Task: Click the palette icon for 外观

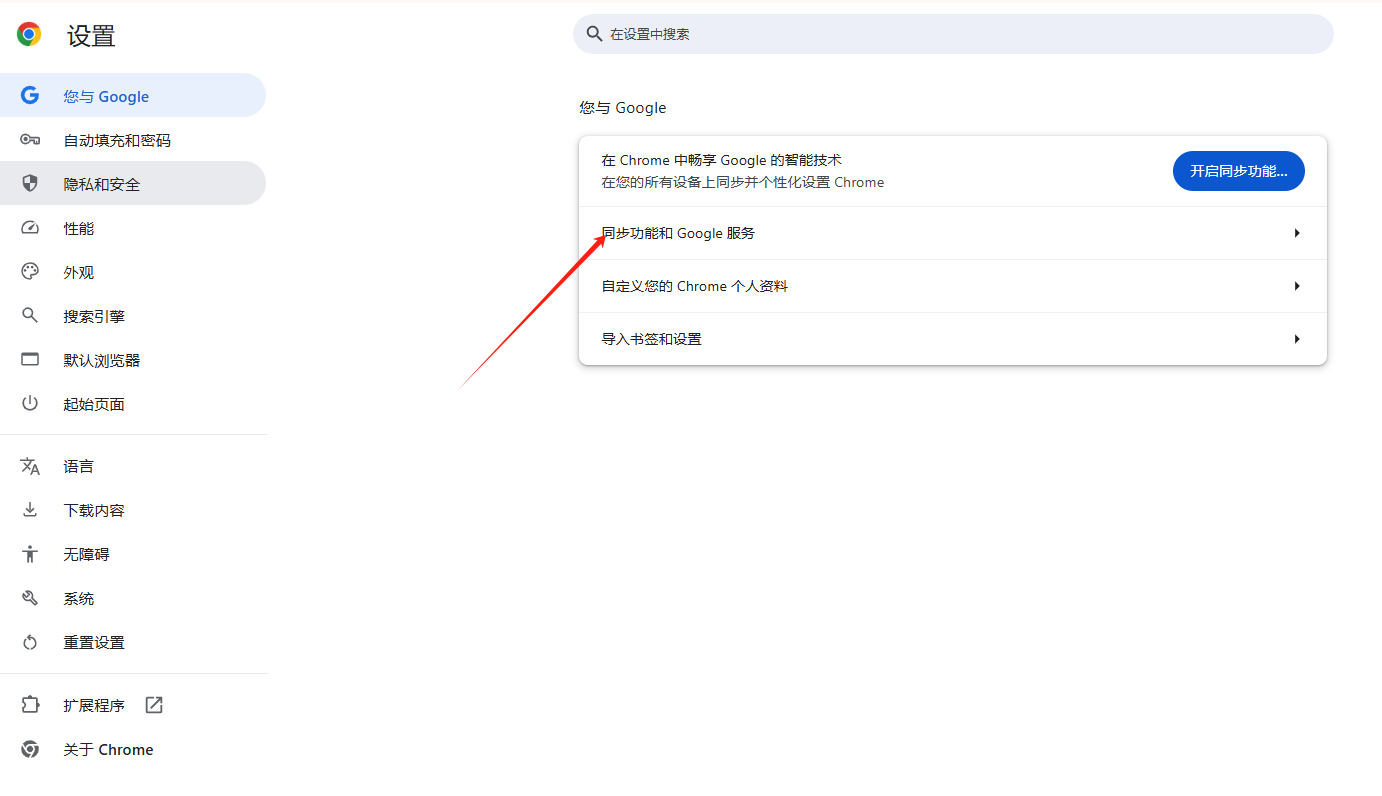Action: [30, 272]
